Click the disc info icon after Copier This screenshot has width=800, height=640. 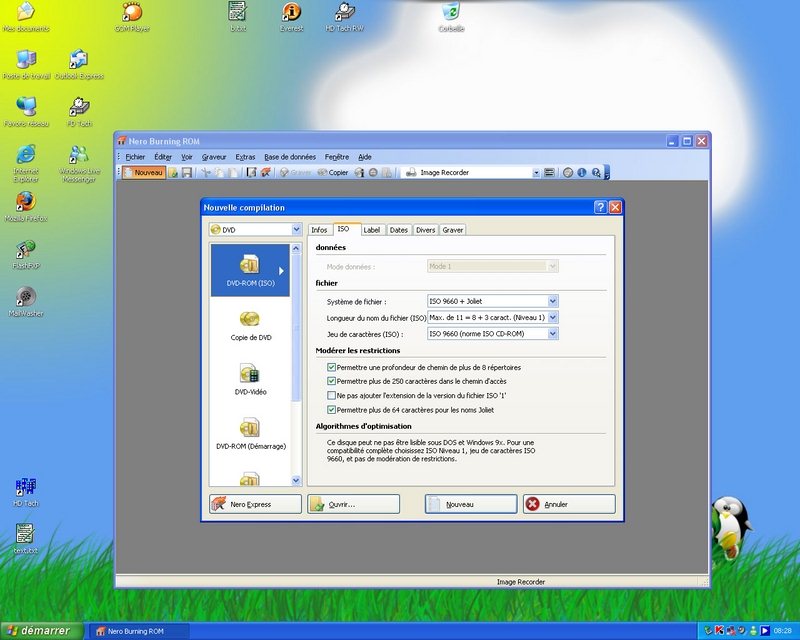(x=359, y=173)
